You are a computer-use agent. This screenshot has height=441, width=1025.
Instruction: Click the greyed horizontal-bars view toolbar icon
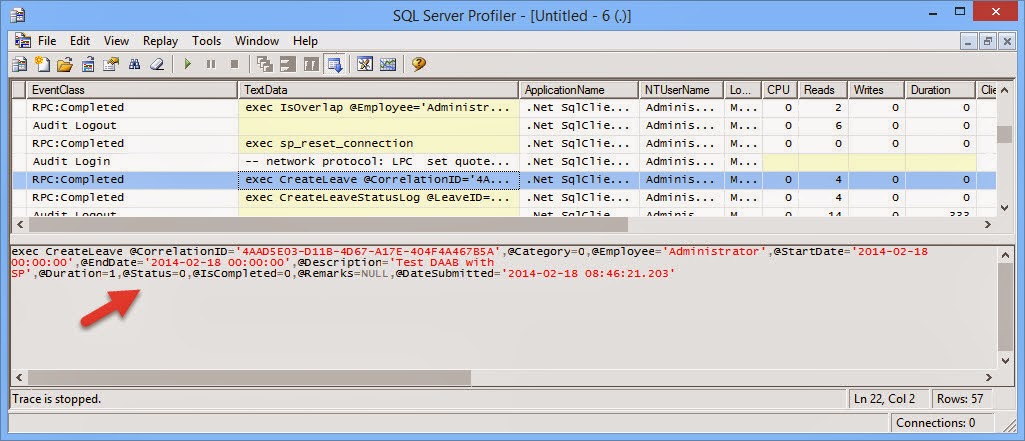point(288,64)
